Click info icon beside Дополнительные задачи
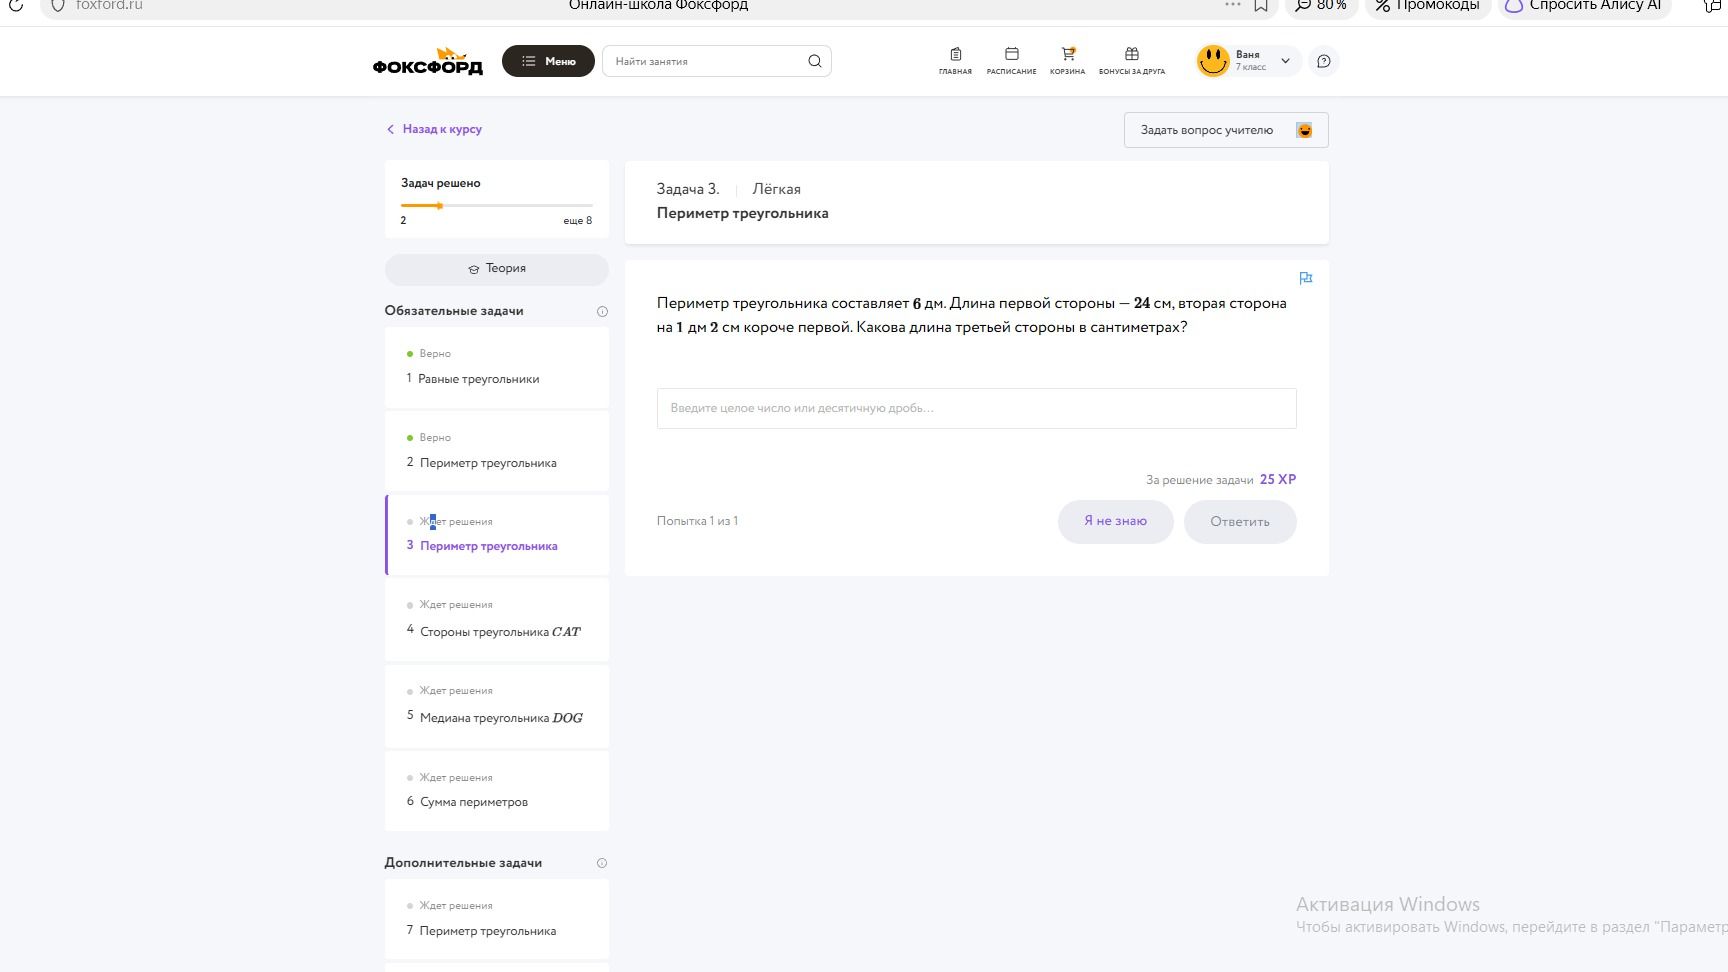 [x=602, y=863]
